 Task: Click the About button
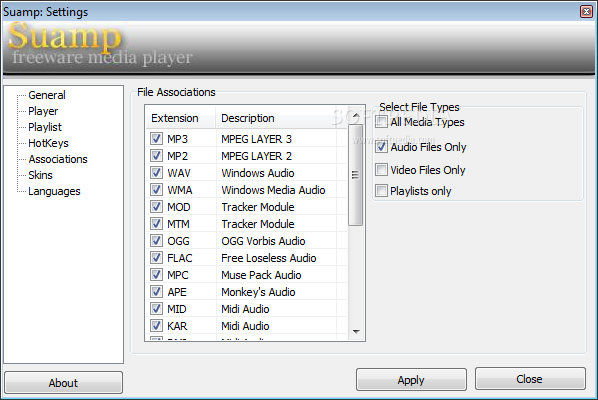63,382
